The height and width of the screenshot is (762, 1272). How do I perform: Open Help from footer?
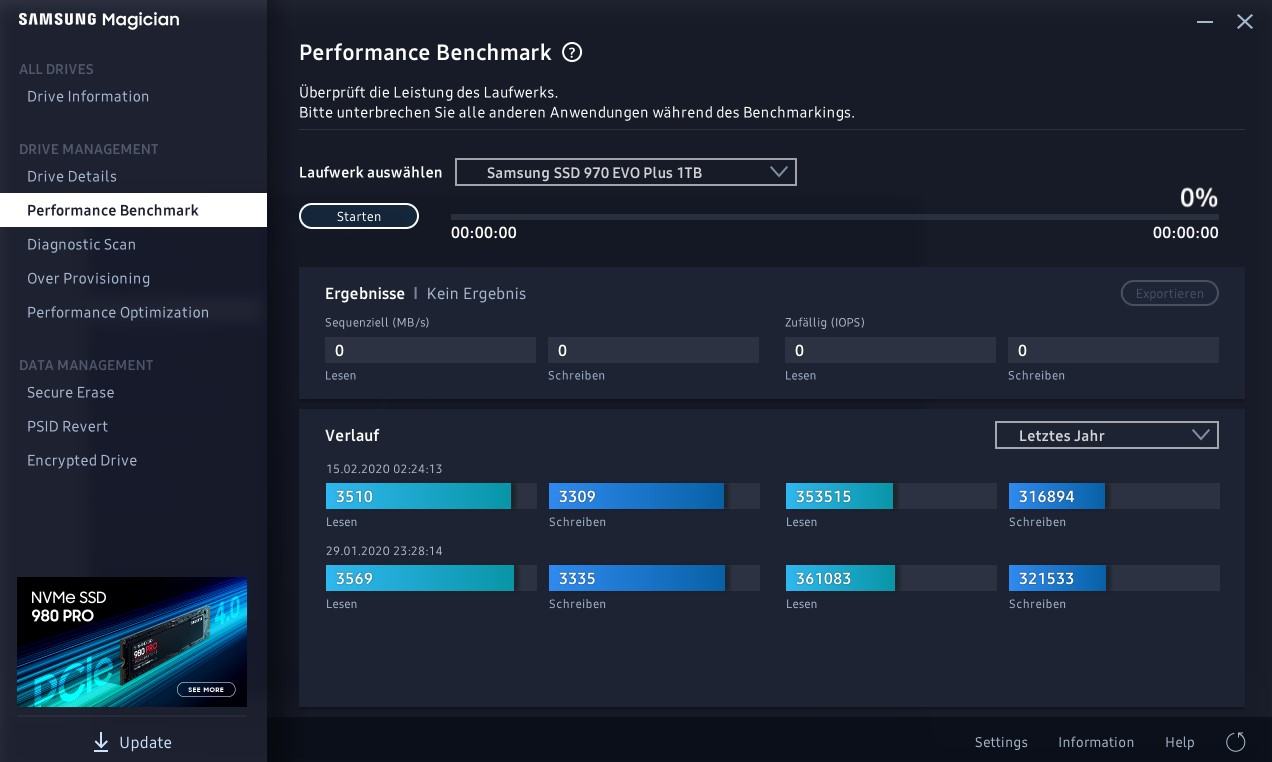(x=1180, y=742)
